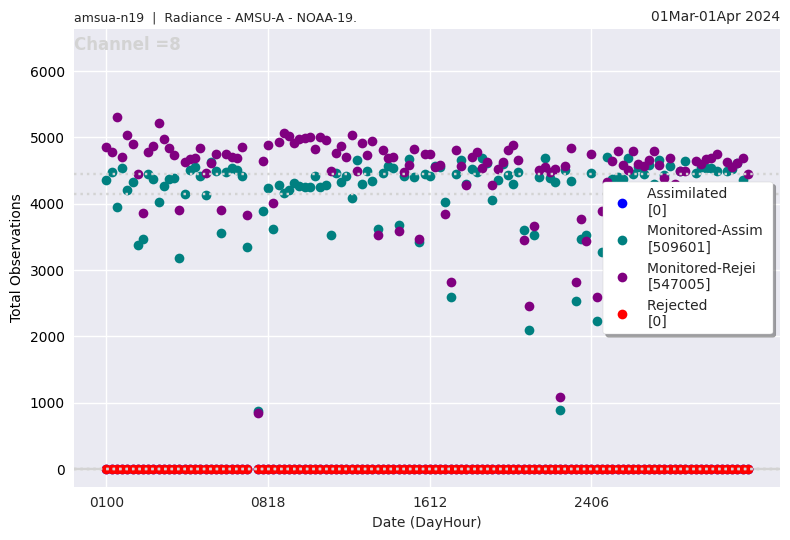Click the amsua-n19 Radiance plot title
The image size is (790, 540).
point(215,18)
